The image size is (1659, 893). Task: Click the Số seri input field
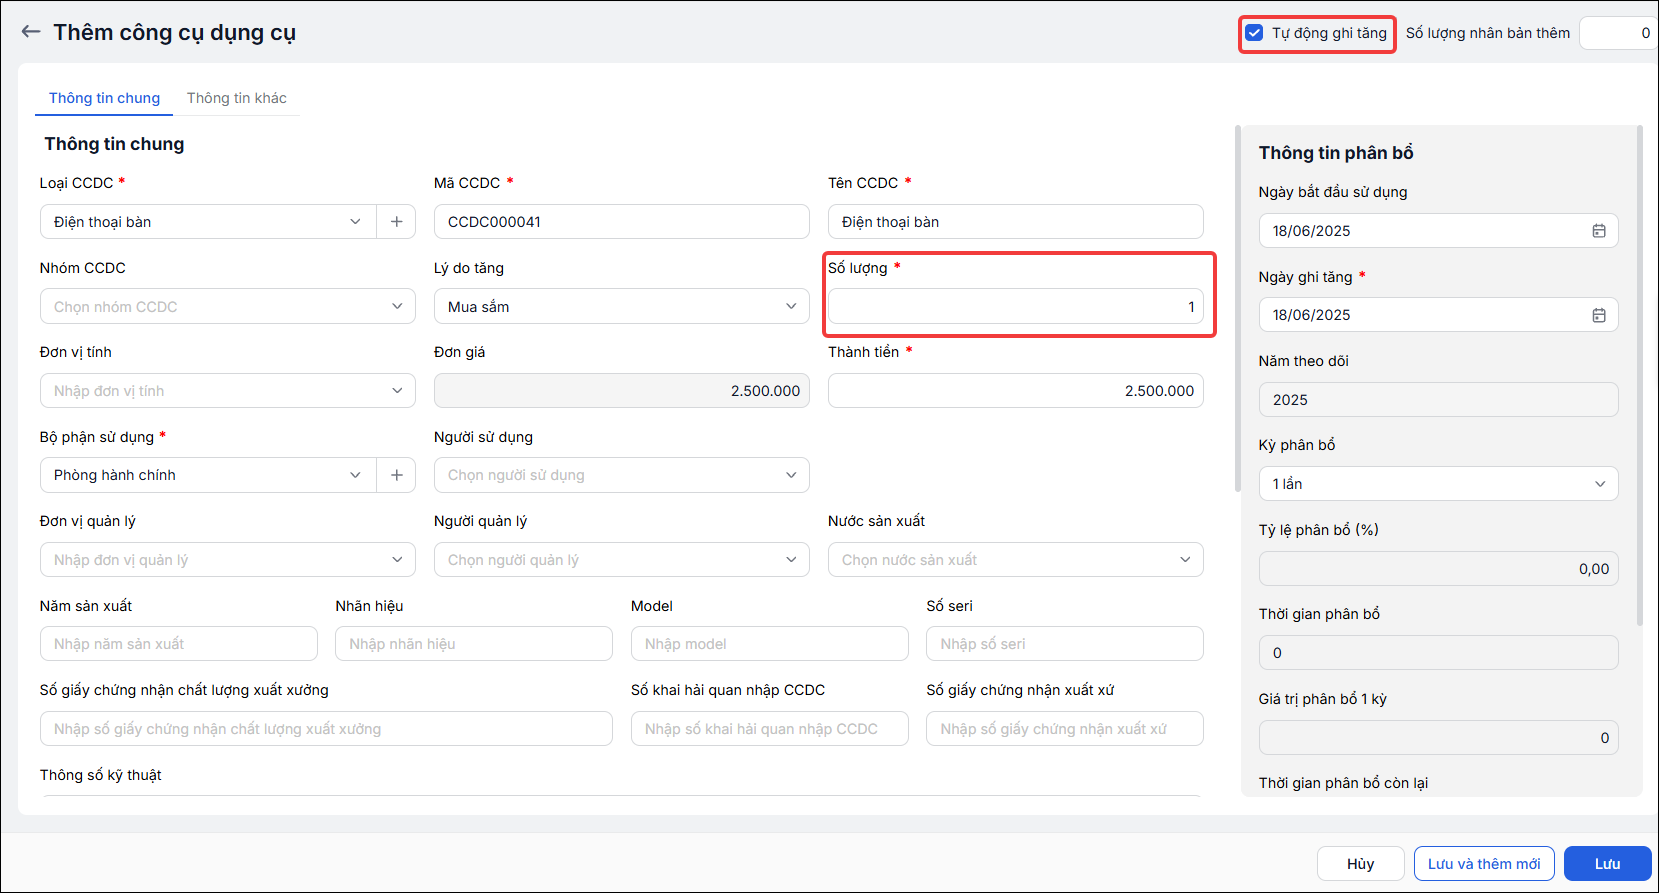click(1065, 644)
